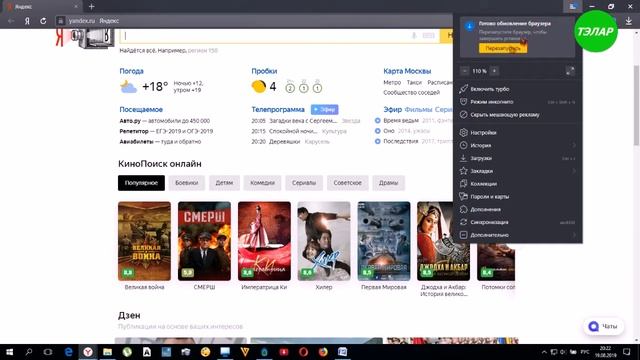This screenshot has width=640, height=360.
Task: Open the Авиабилеты link
Action: tap(136, 142)
